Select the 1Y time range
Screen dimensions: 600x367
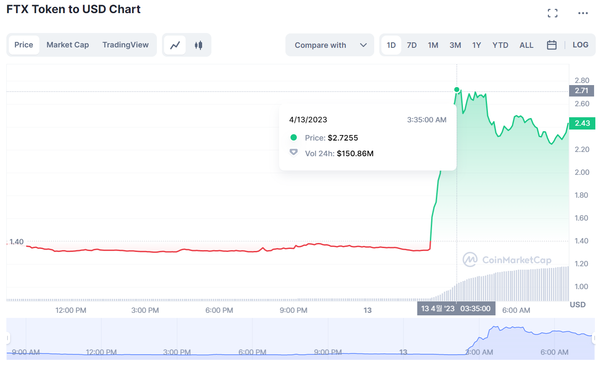pyautogui.click(x=476, y=45)
